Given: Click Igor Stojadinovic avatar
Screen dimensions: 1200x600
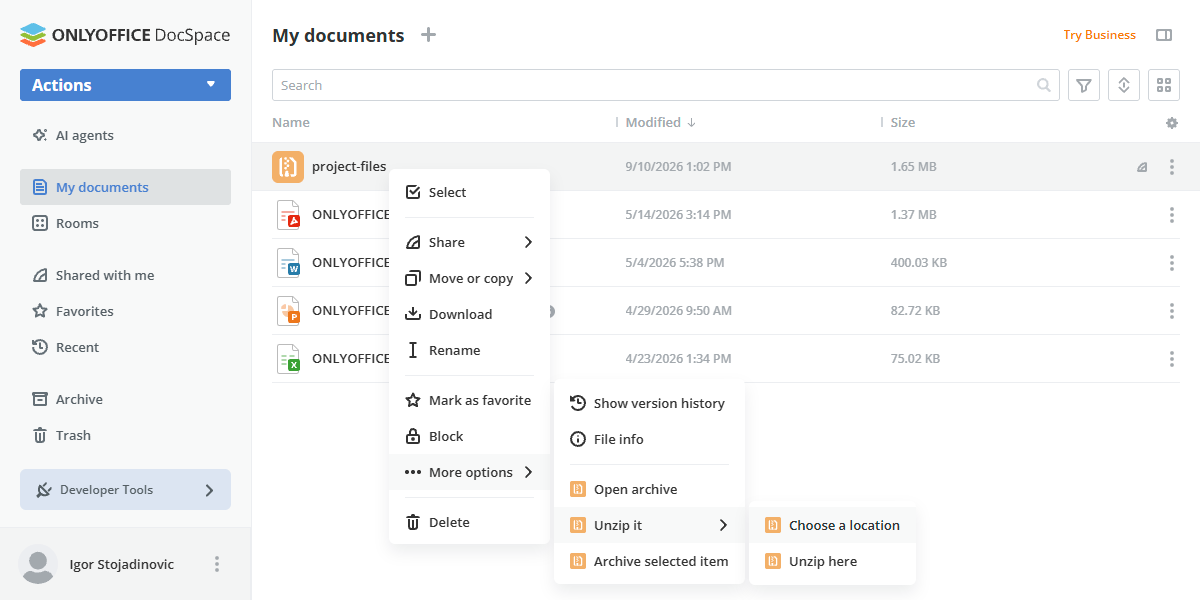Looking at the screenshot, I should click(38, 564).
